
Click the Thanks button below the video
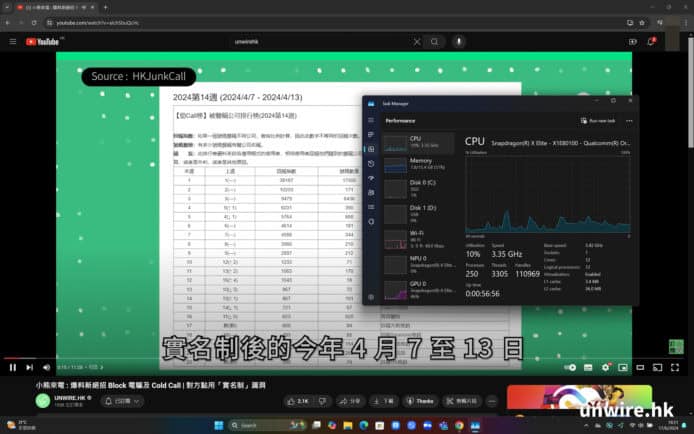tap(420, 400)
